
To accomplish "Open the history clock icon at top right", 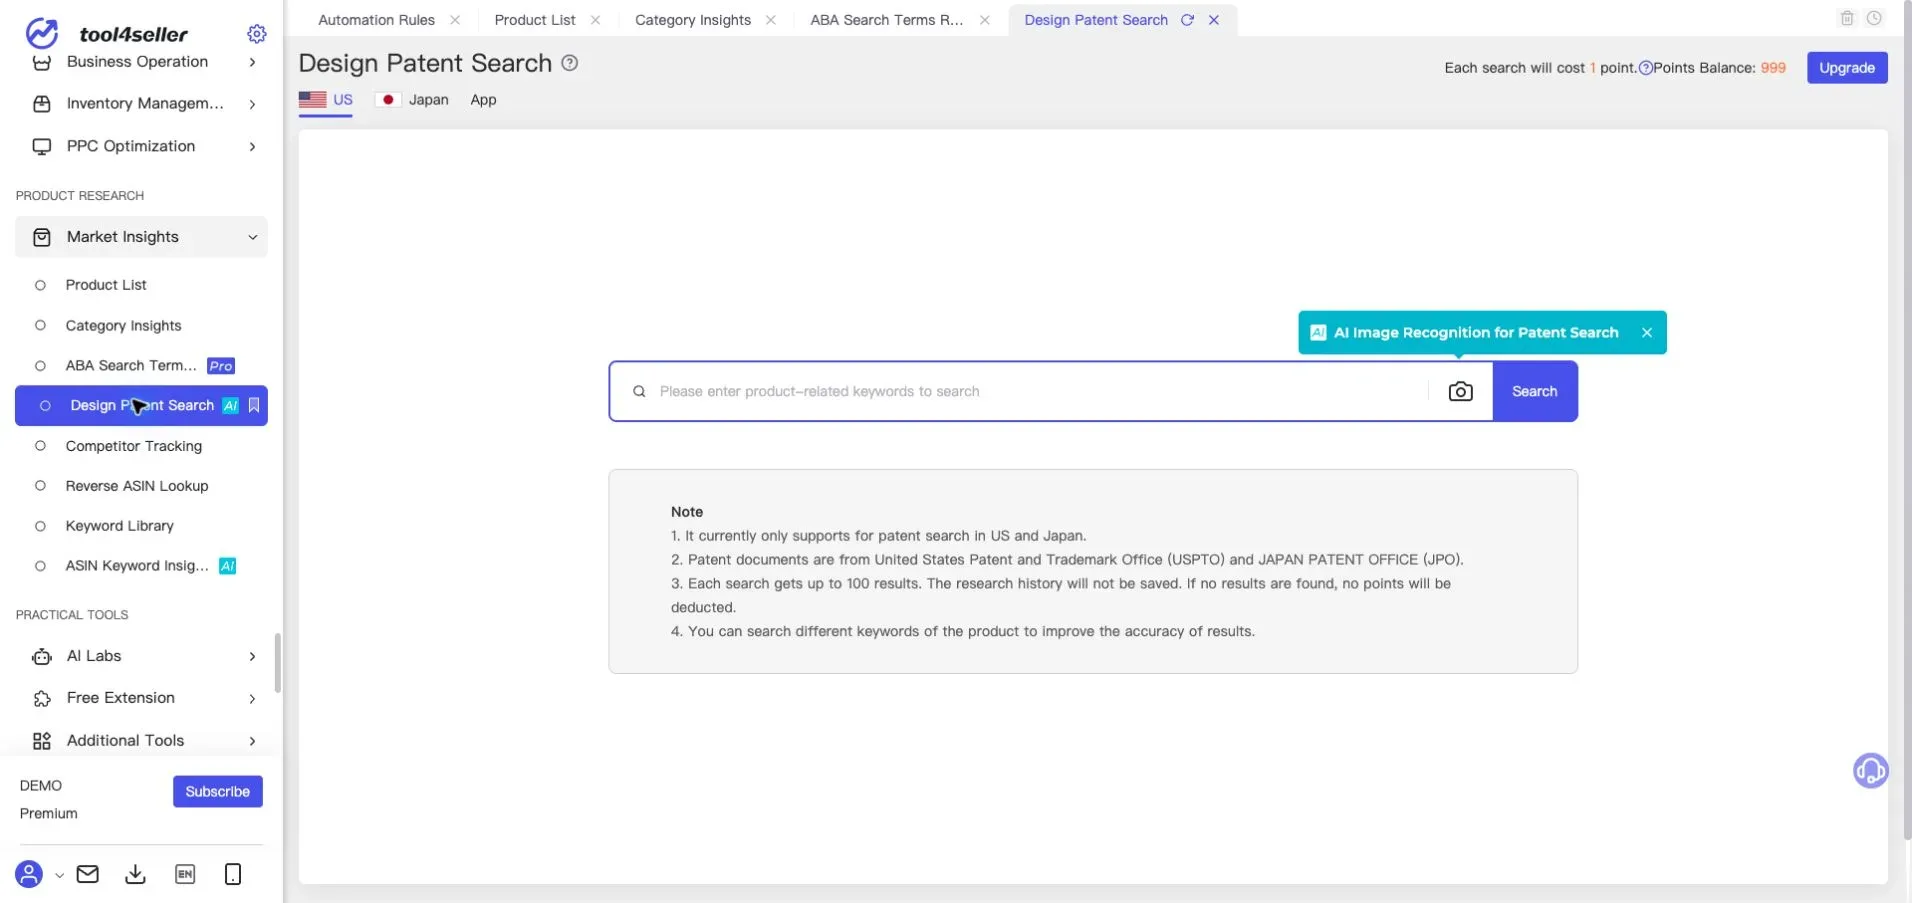I will tap(1874, 18).
